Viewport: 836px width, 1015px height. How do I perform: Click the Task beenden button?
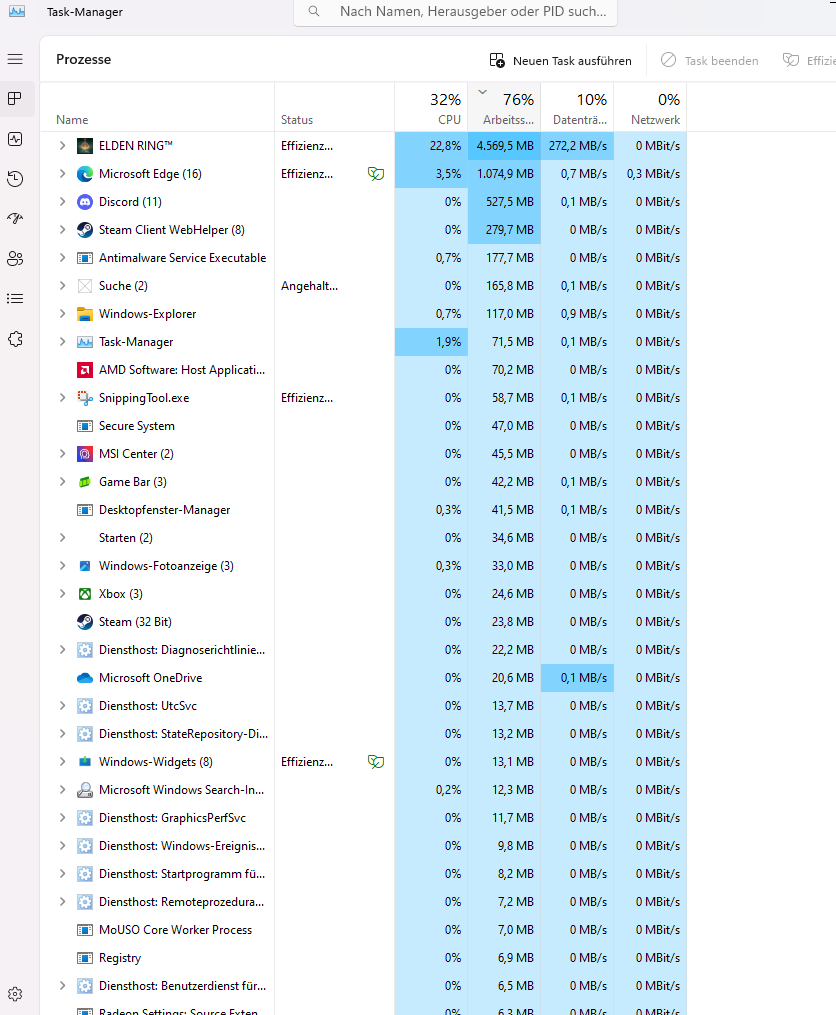[x=710, y=60]
